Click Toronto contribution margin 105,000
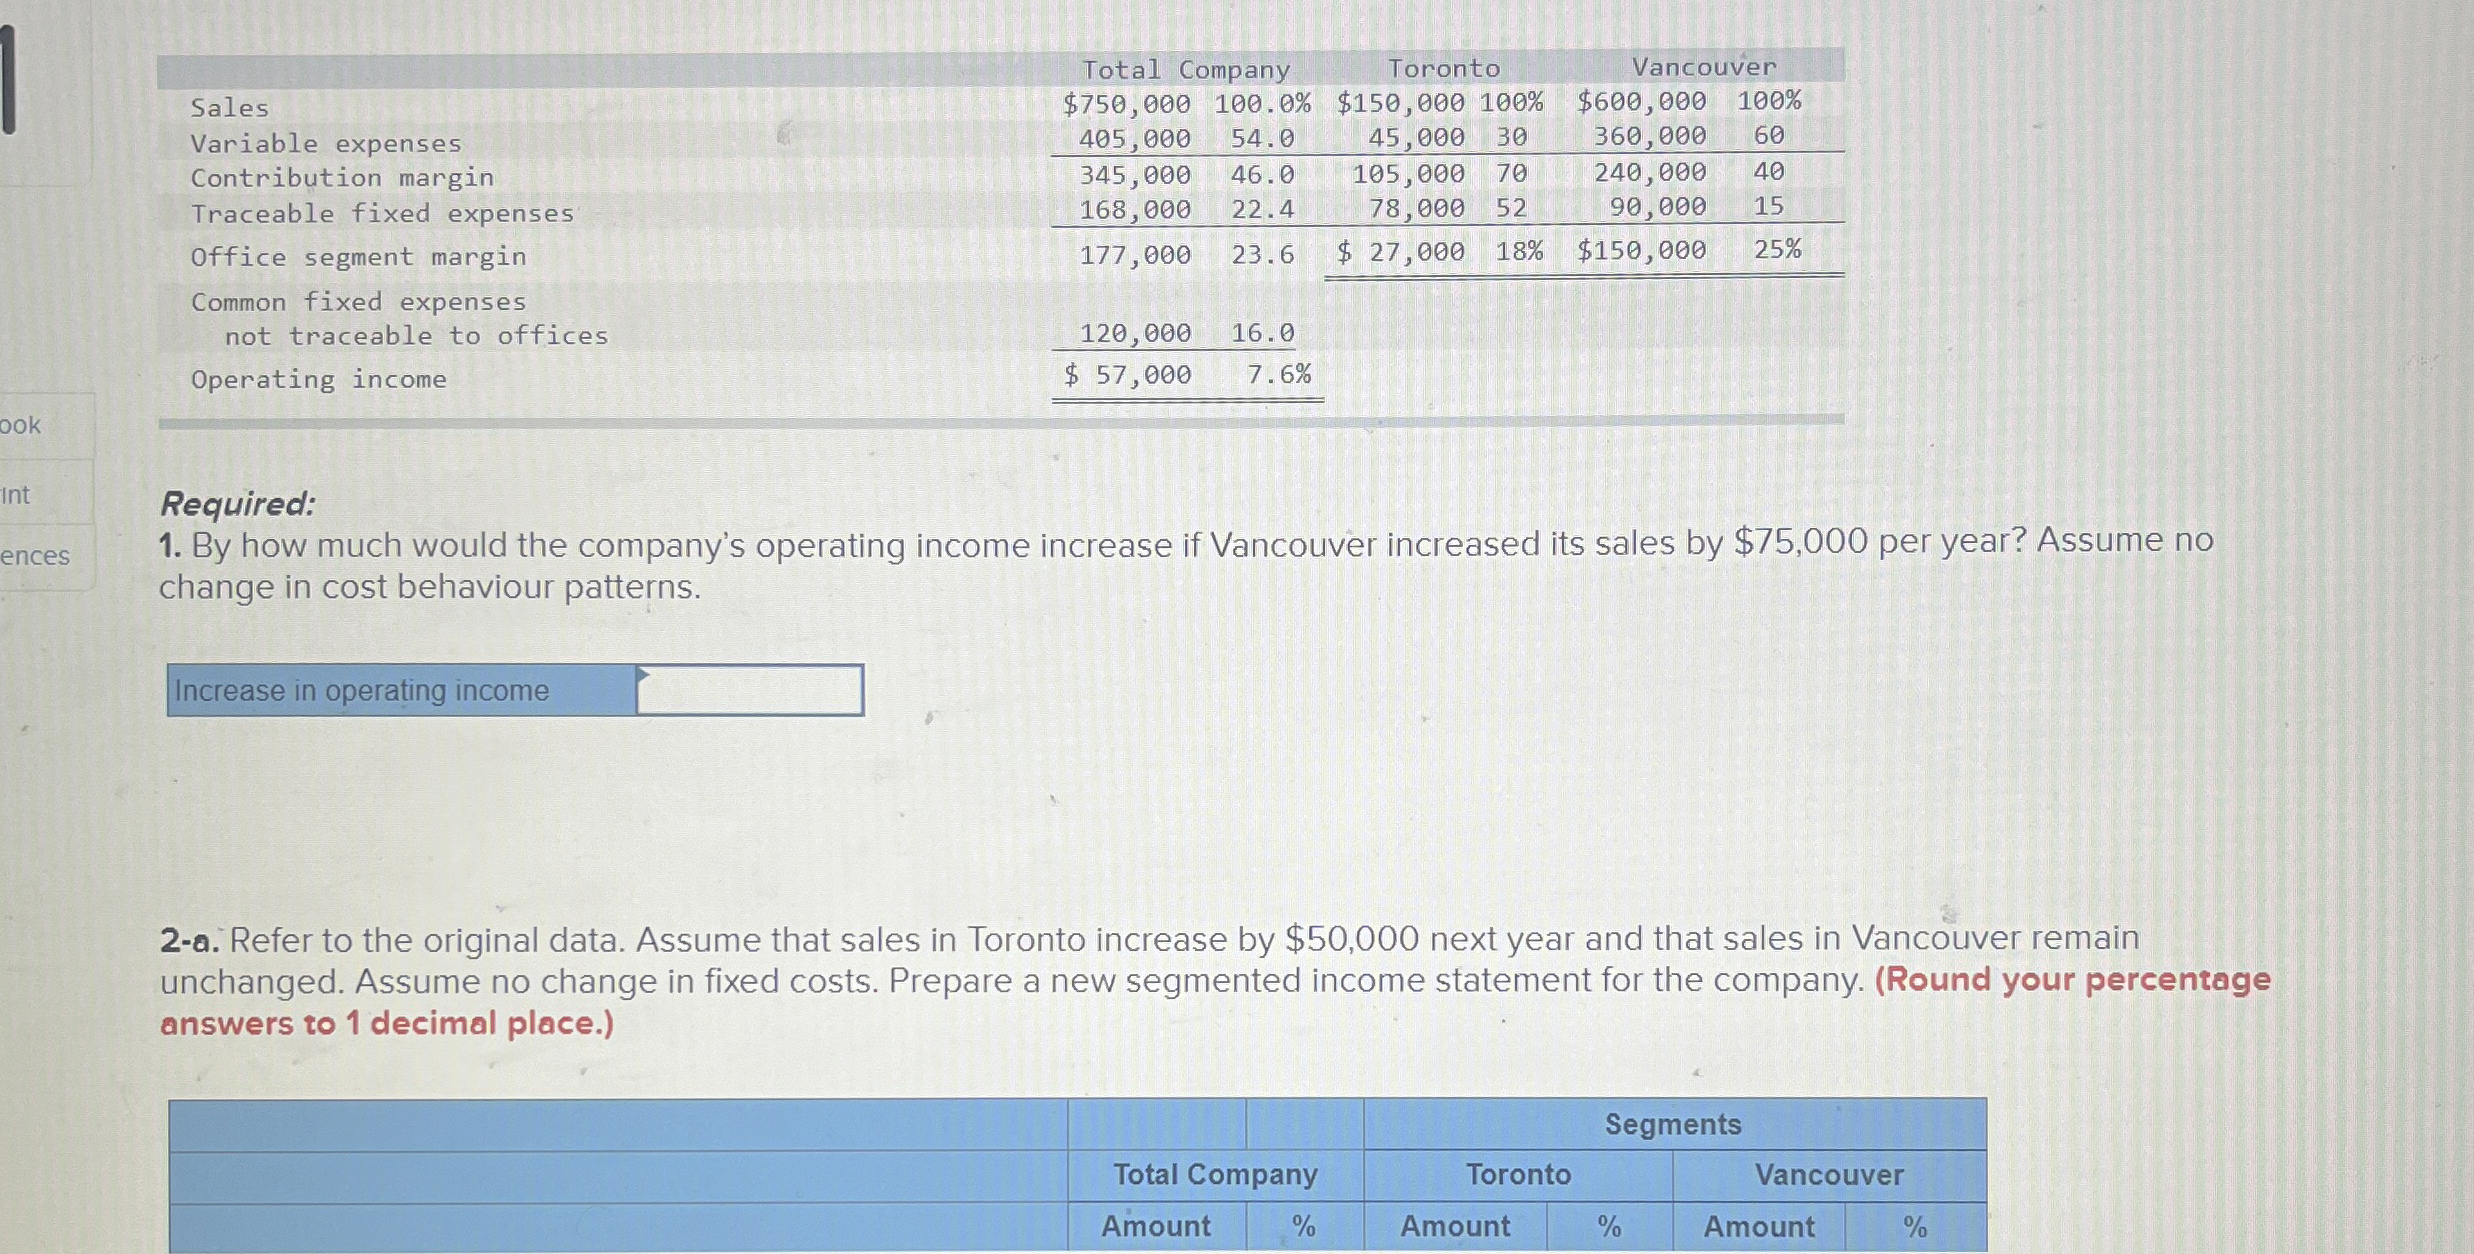The height and width of the screenshot is (1254, 2474). (x=1408, y=174)
